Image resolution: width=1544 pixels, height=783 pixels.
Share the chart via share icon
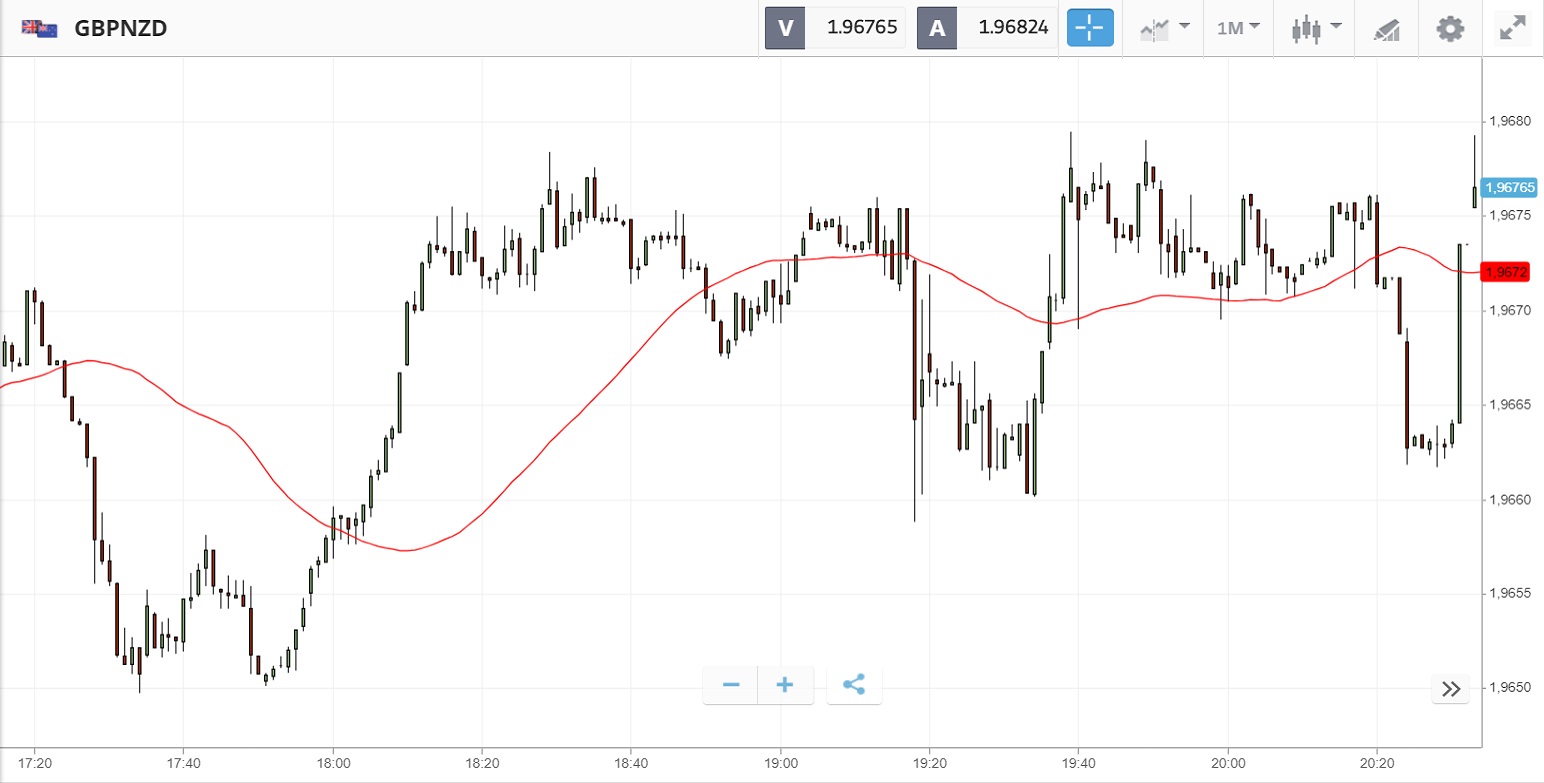(x=854, y=685)
